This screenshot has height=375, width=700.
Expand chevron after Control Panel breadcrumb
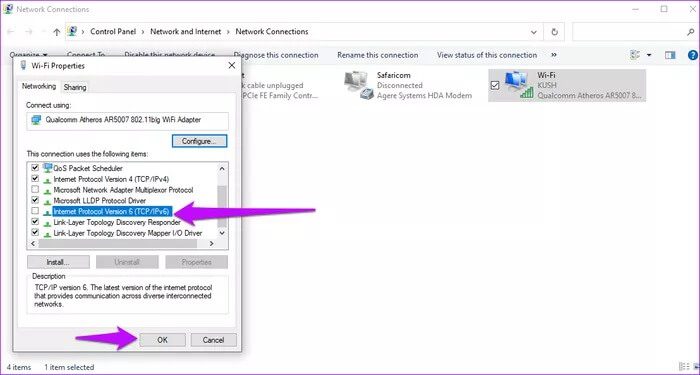point(143,32)
